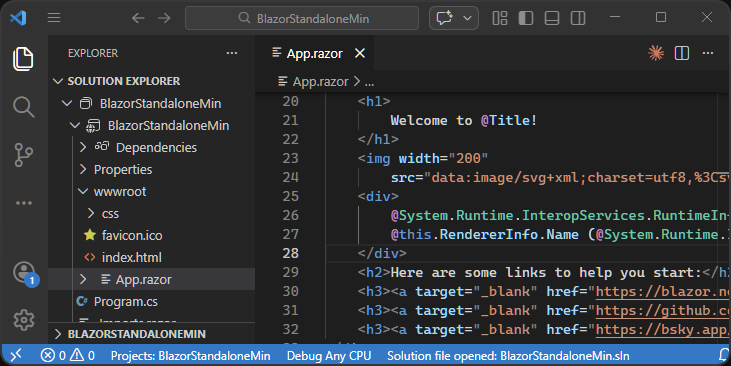Select favicon.ico in the tree
The image size is (731, 366).
132,235
